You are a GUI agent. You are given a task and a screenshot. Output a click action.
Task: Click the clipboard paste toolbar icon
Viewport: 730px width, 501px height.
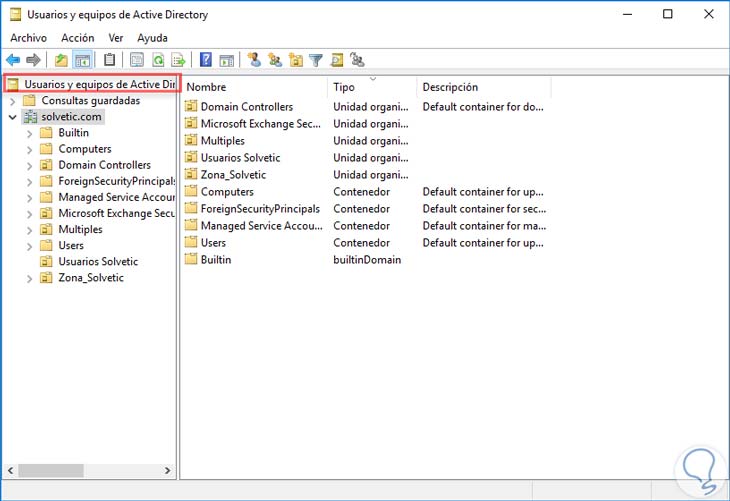[109, 60]
